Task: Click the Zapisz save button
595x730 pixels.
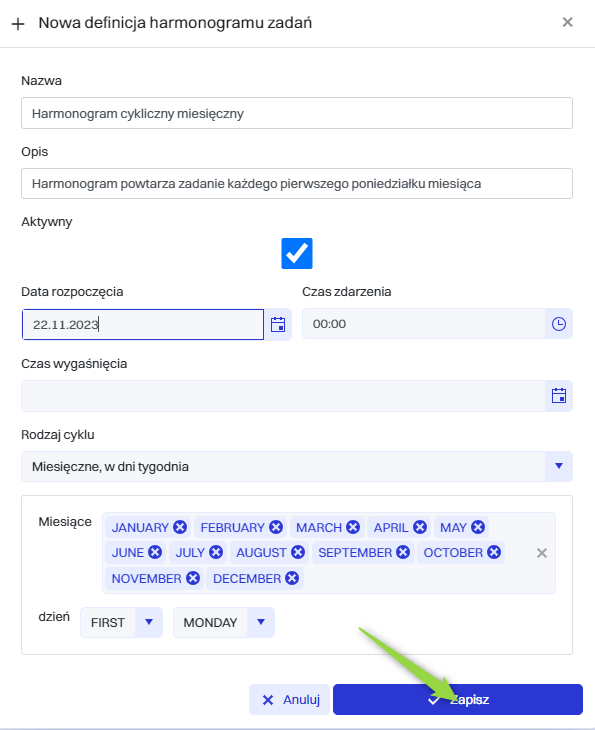Action: pos(458,699)
